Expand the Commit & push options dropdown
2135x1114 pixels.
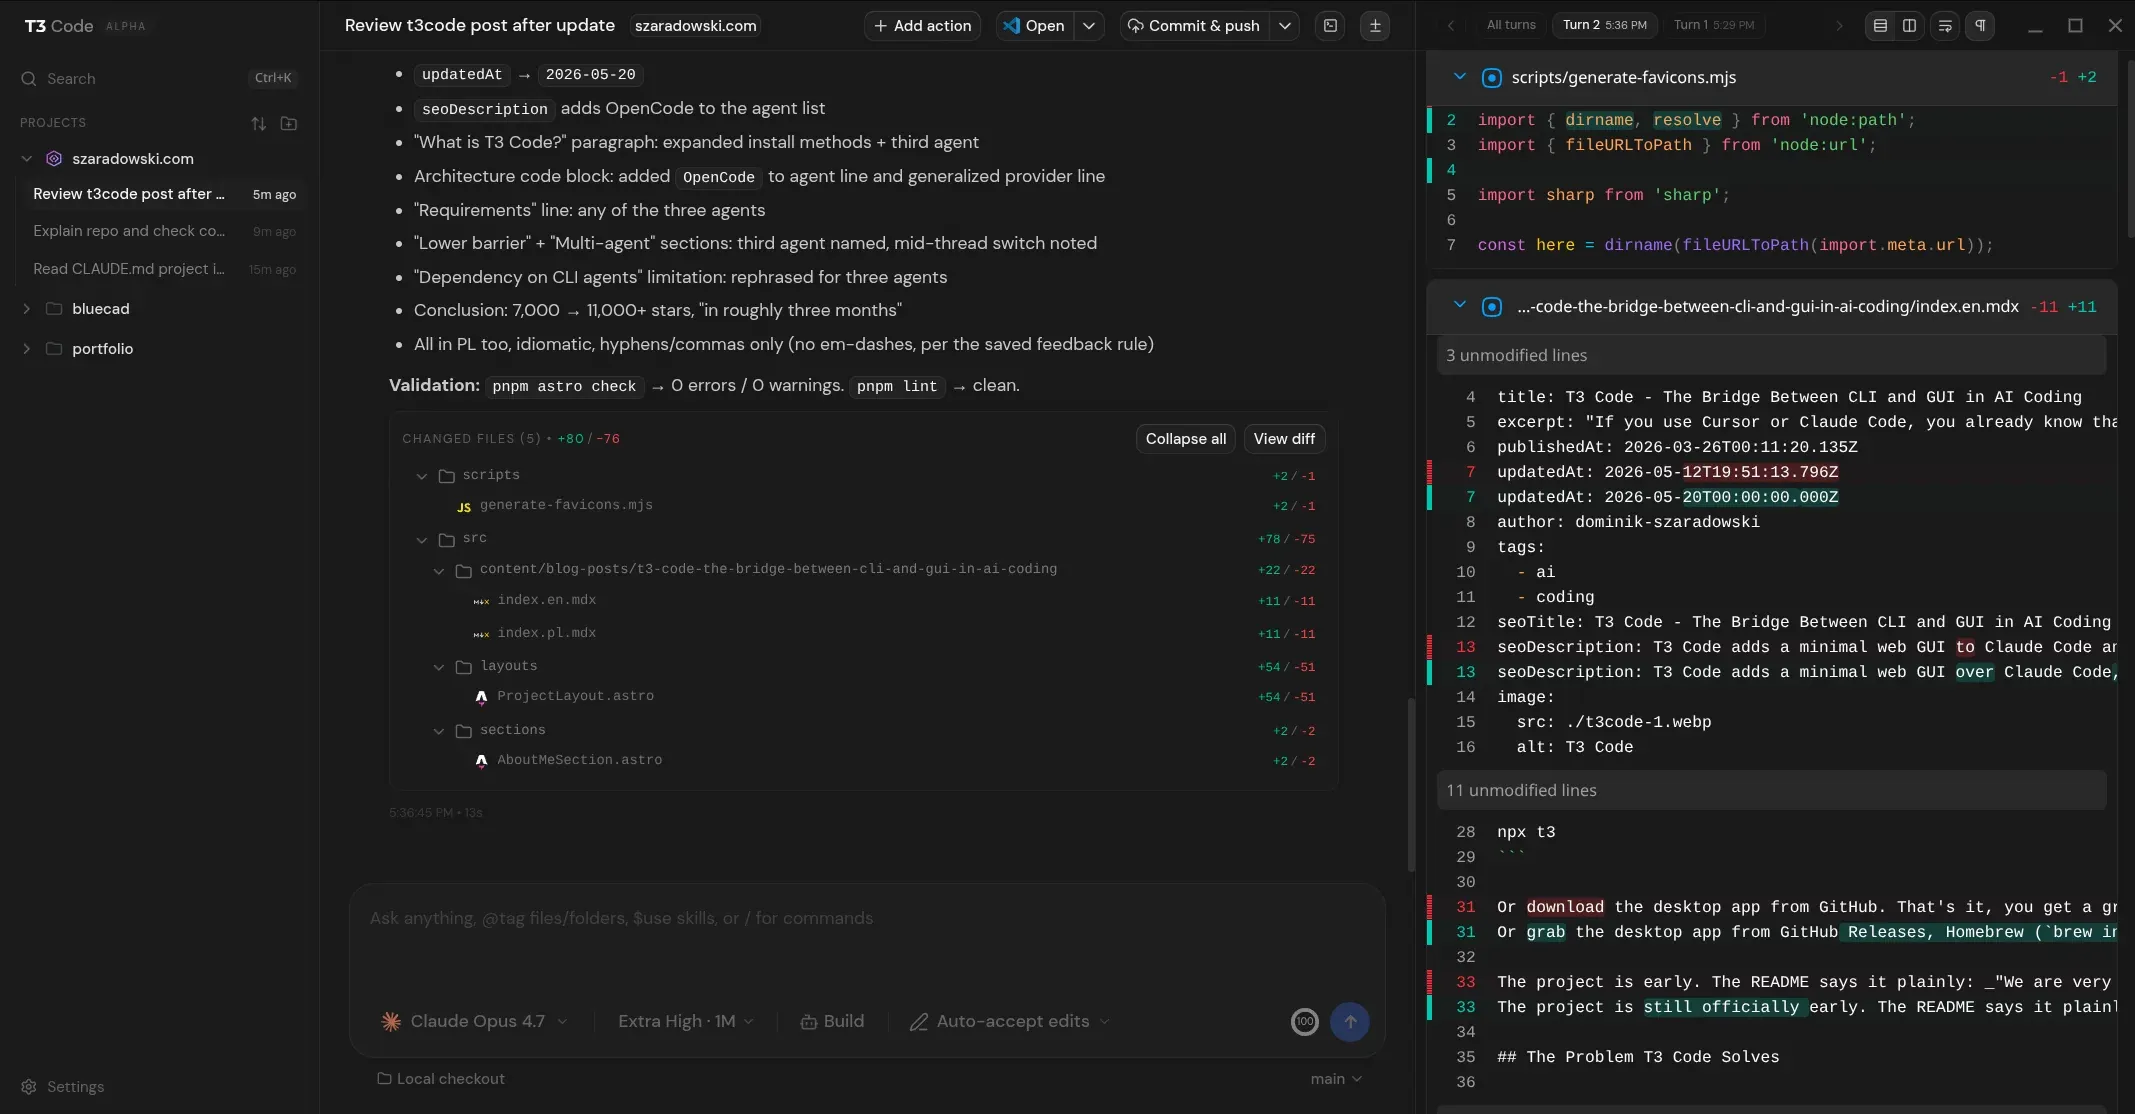pyautogui.click(x=1285, y=26)
